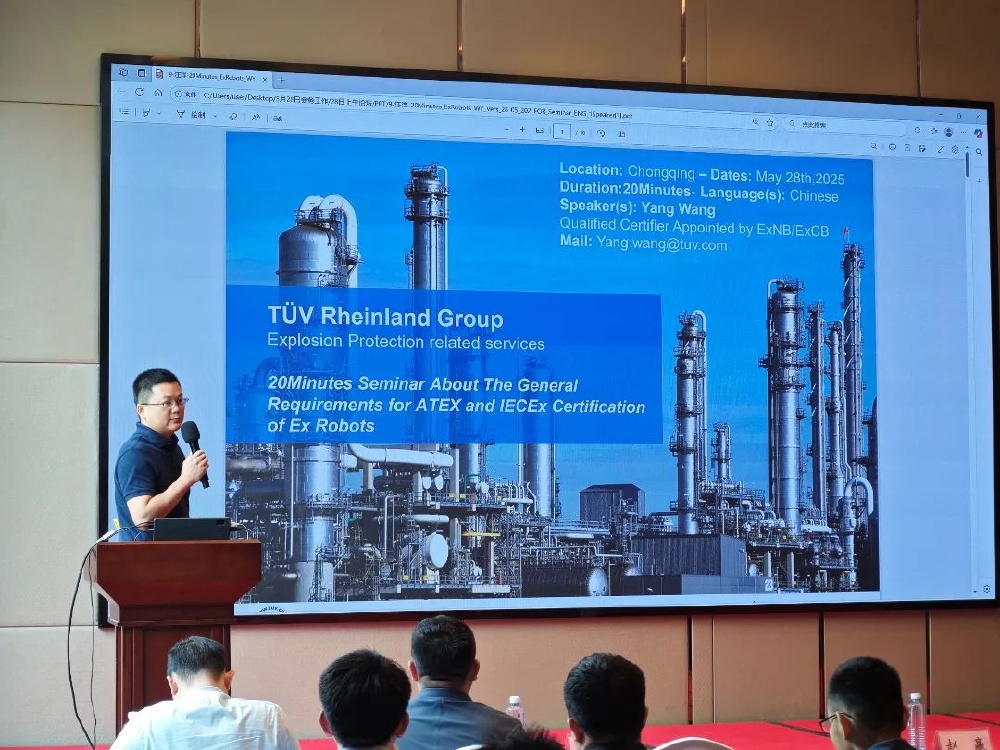Open the Edge sidebar search icon
This screenshot has height=750, width=1000.
pos(980,152)
